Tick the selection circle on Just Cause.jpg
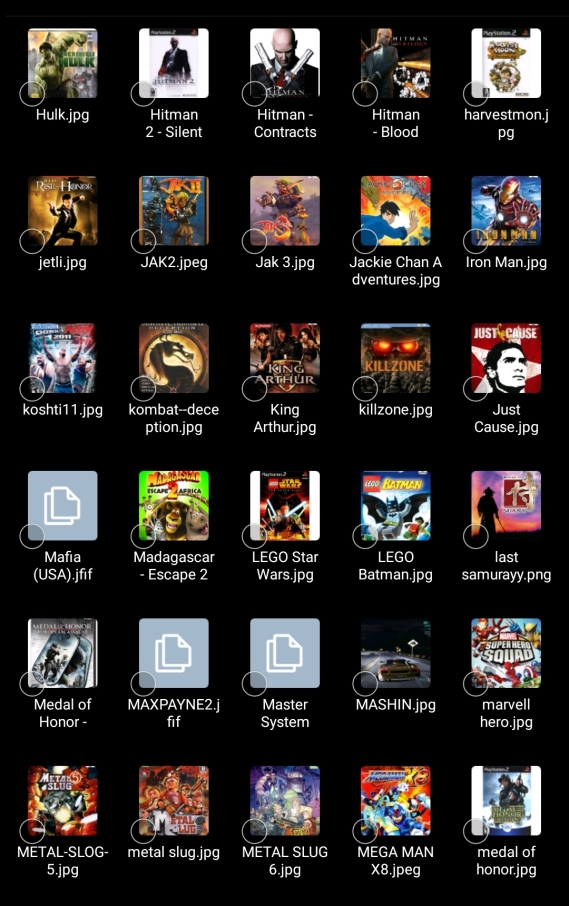Screen dimensions: 569x906 [x=476, y=388]
